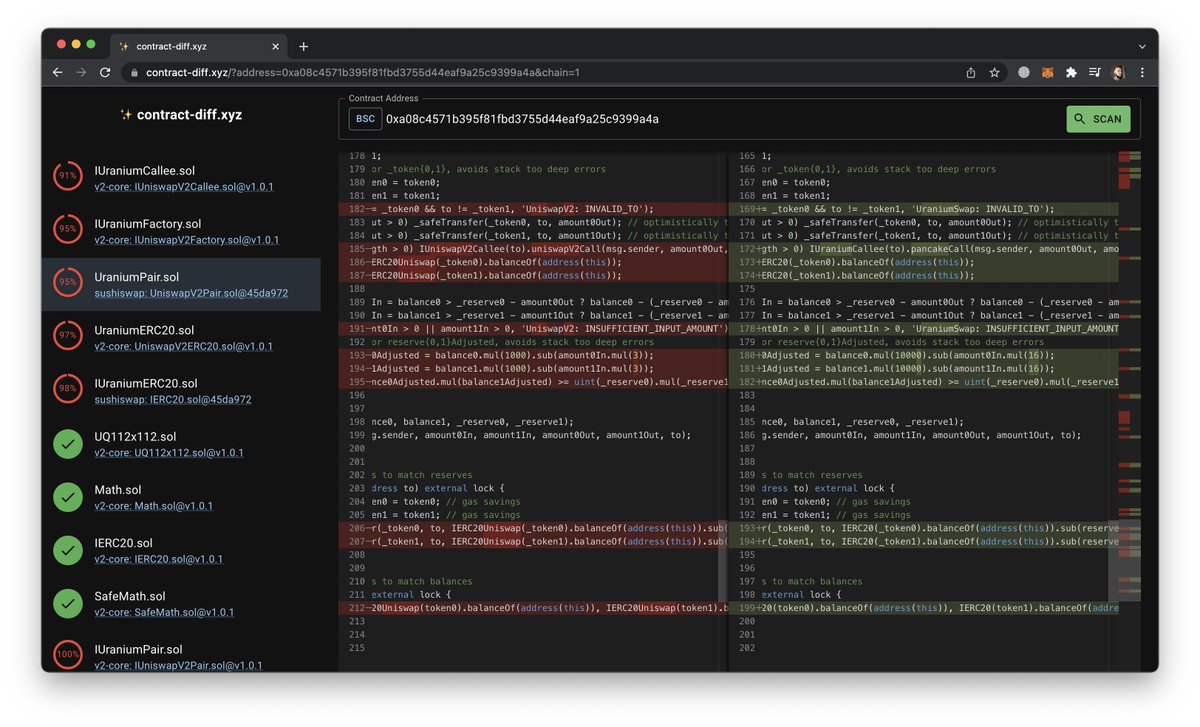Click the green checkmark beside UQ112x112.sol
Image resolution: width=1200 pixels, height=727 pixels.
(x=68, y=442)
